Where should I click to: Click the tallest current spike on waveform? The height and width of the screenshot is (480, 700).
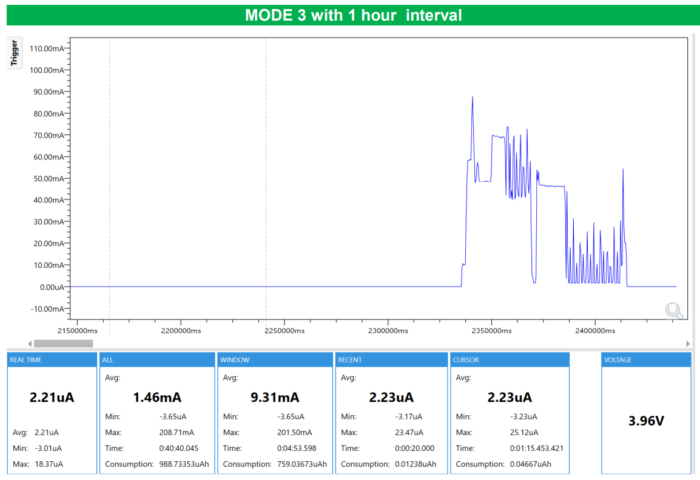tap(473, 99)
